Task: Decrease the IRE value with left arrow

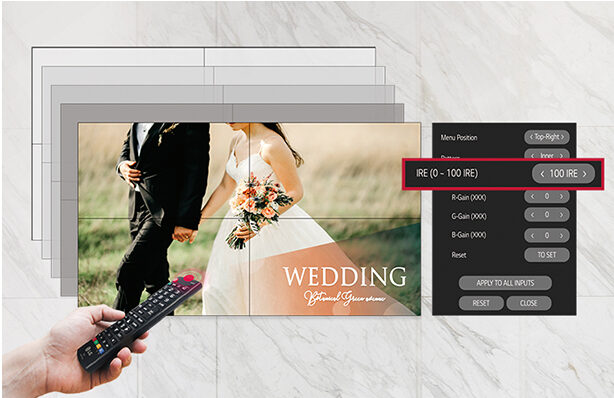Action: click(542, 174)
